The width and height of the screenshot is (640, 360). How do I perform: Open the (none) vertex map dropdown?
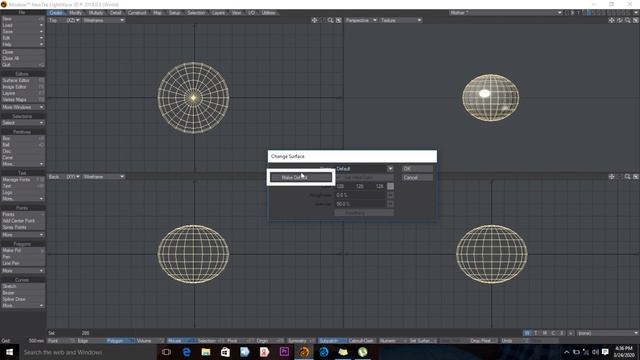point(608,333)
